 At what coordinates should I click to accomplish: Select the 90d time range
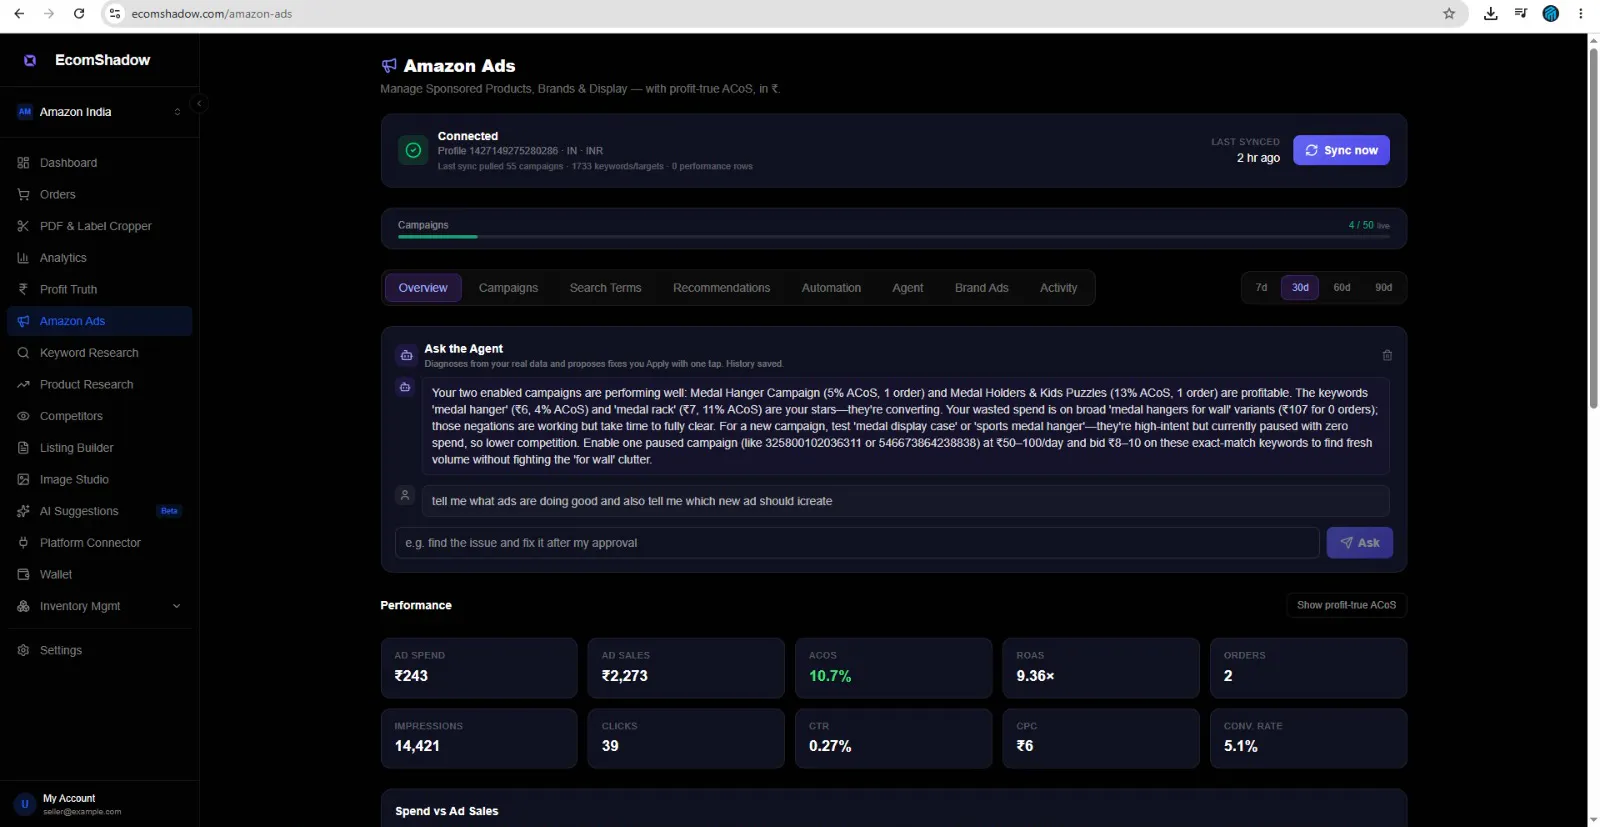click(1383, 288)
